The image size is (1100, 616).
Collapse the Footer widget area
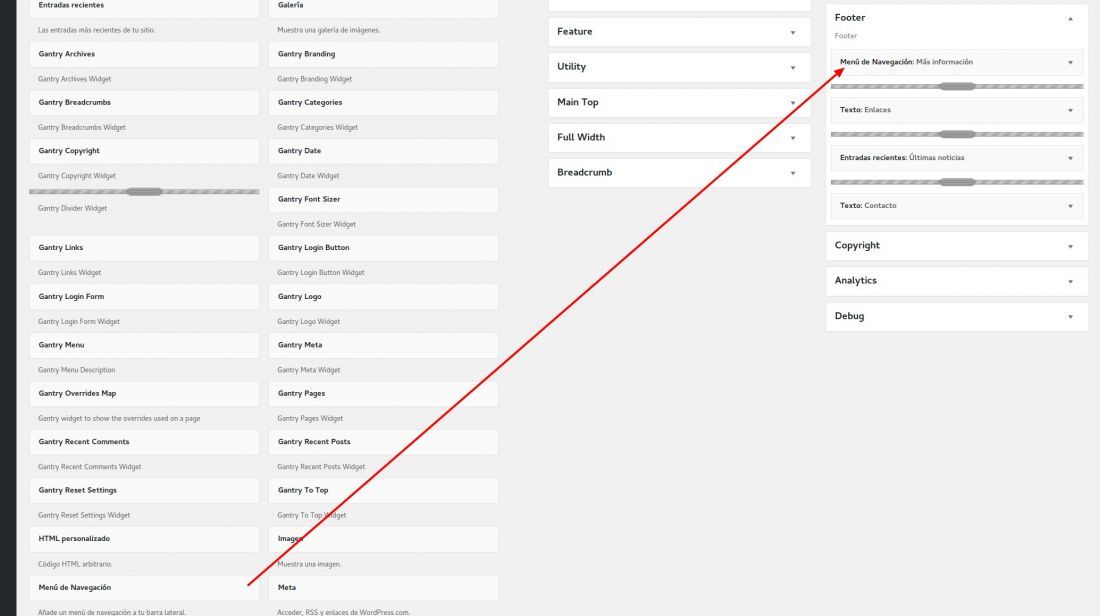tap(1070, 18)
